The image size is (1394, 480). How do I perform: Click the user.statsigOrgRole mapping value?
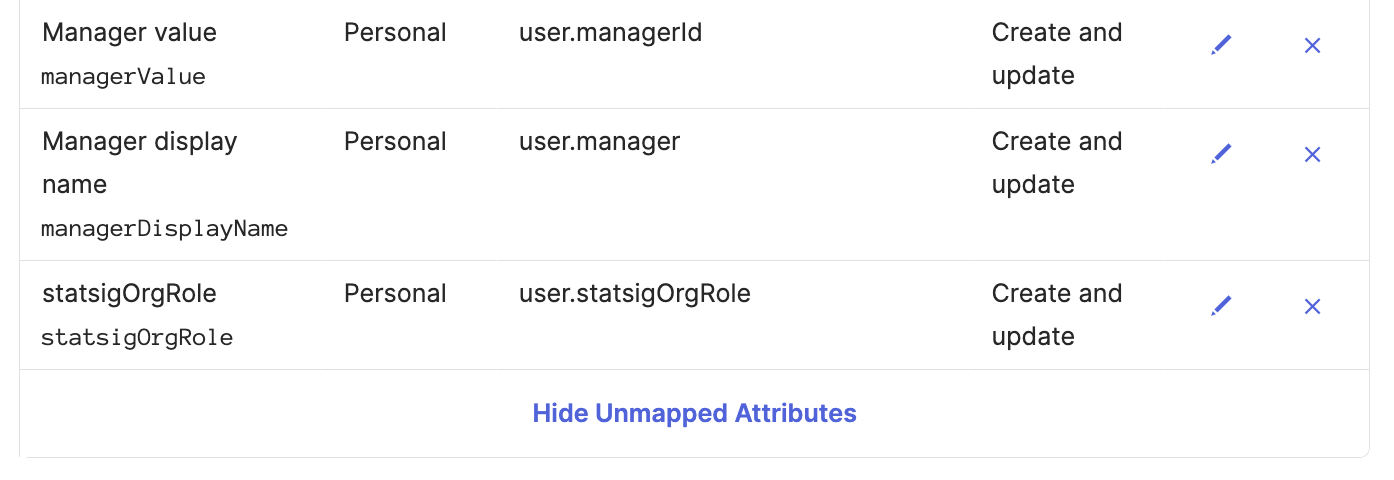(x=634, y=293)
